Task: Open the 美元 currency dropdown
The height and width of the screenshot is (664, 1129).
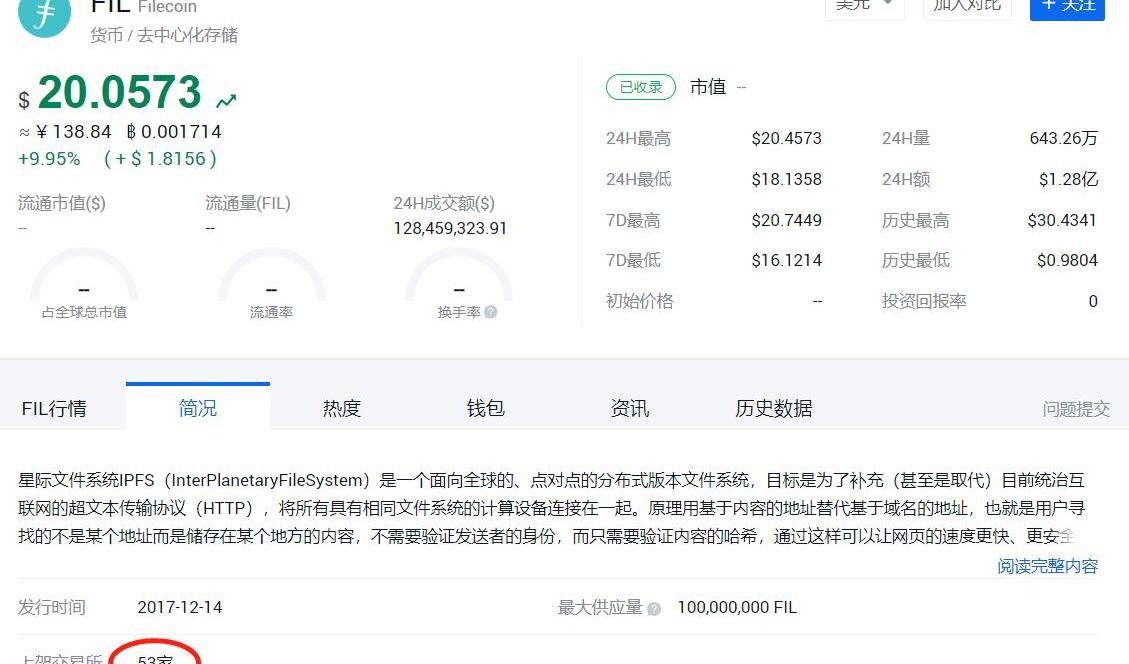Action: 864,6
